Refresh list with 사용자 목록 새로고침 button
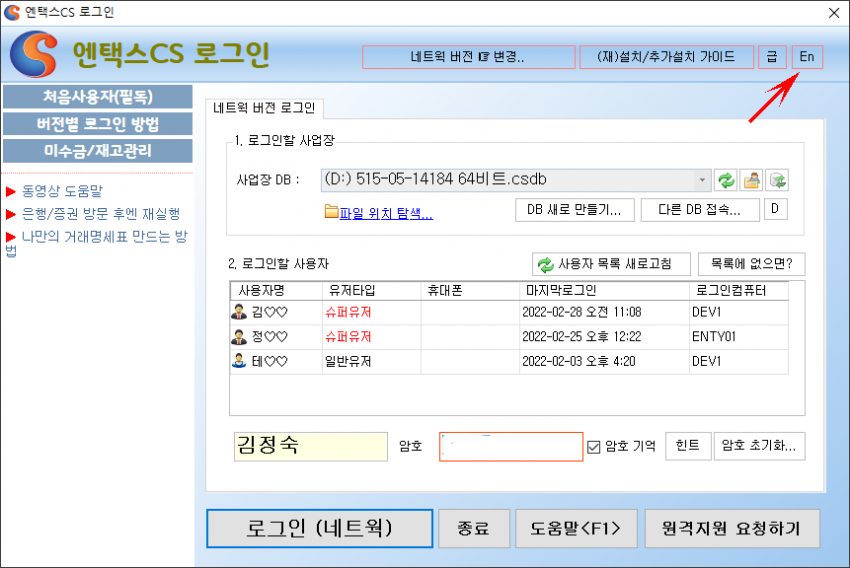The width and height of the screenshot is (850, 568). [611, 264]
